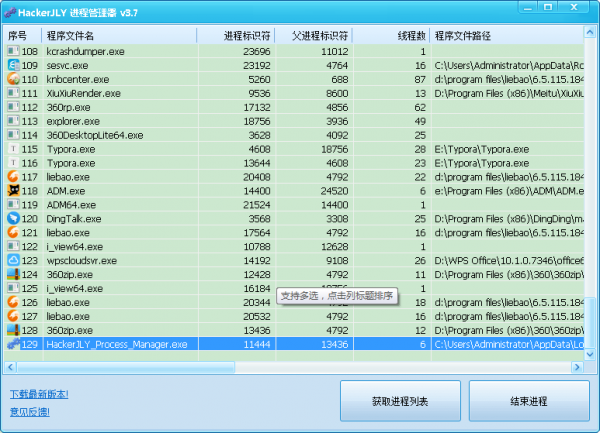Click the liebao icon in row 117
The width and height of the screenshot is (600, 433).
click(x=13, y=177)
